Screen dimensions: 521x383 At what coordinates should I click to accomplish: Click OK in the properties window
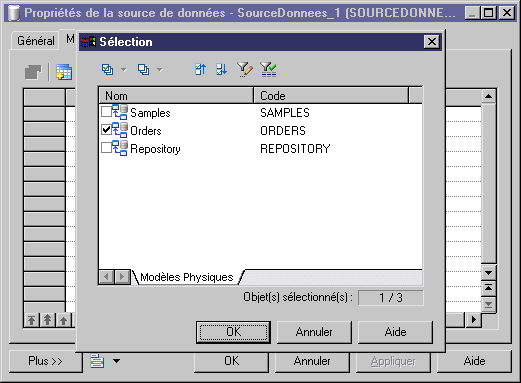click(231, 361)
